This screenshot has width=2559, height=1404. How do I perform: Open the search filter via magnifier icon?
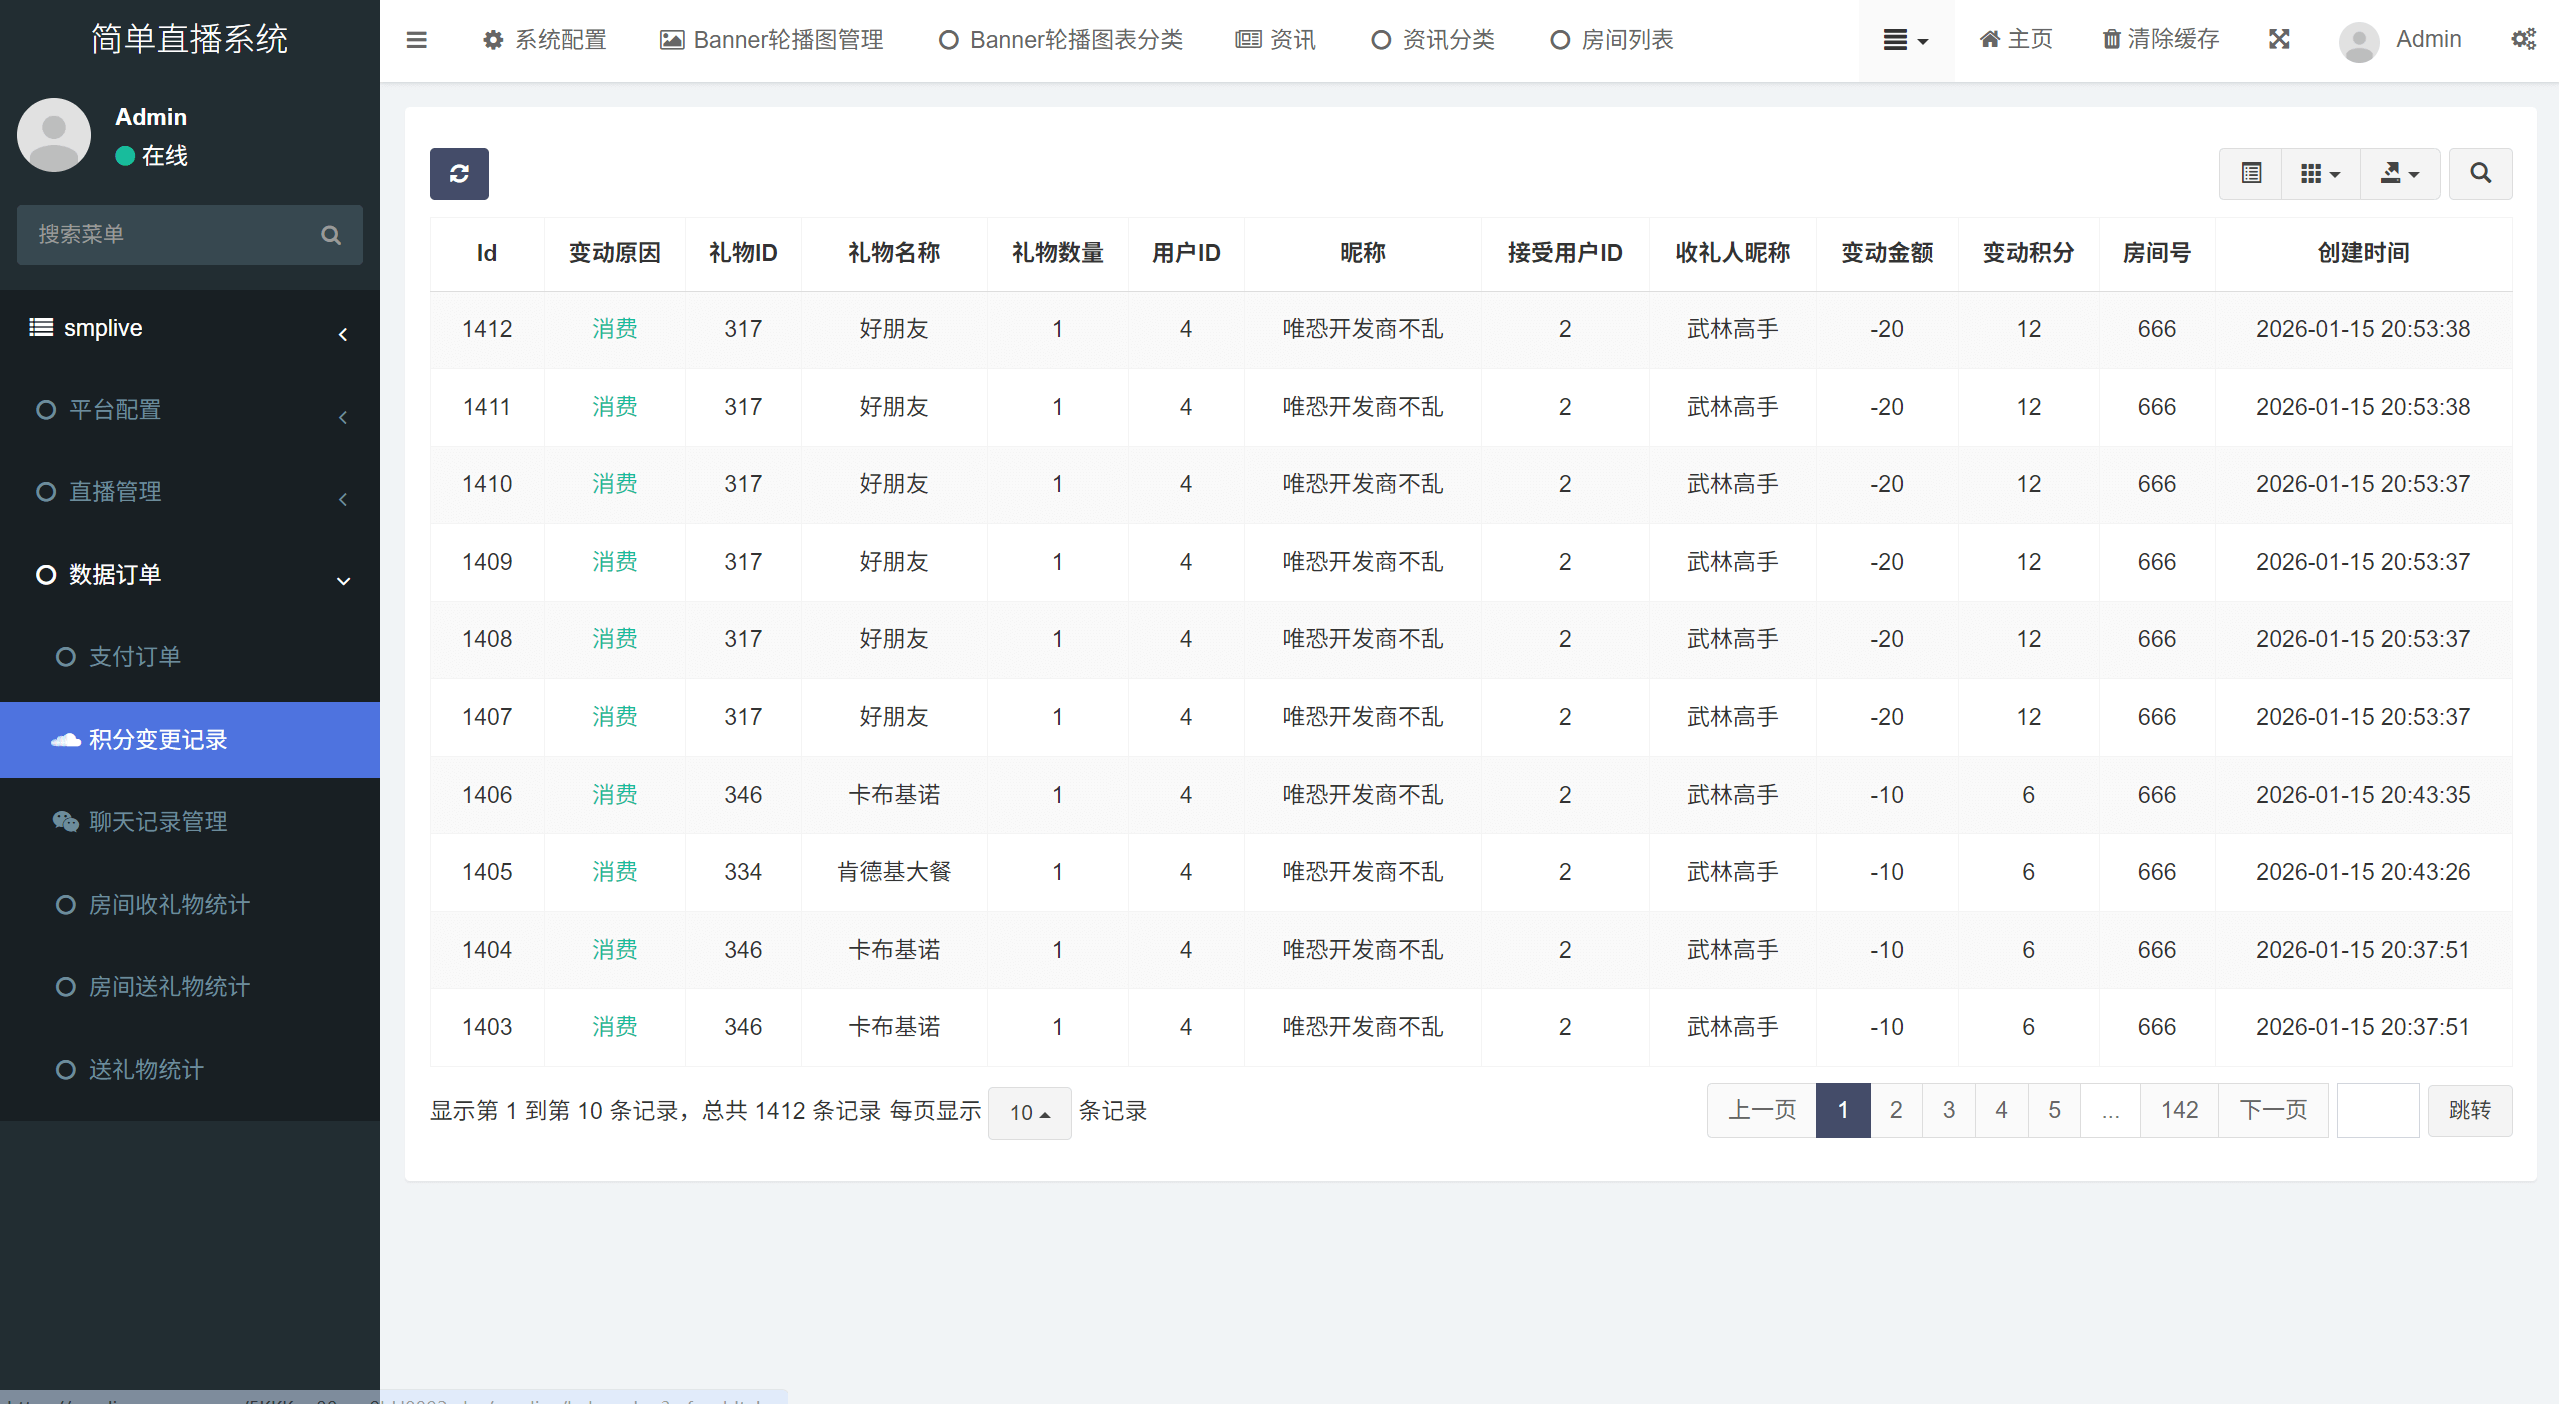2480,173
